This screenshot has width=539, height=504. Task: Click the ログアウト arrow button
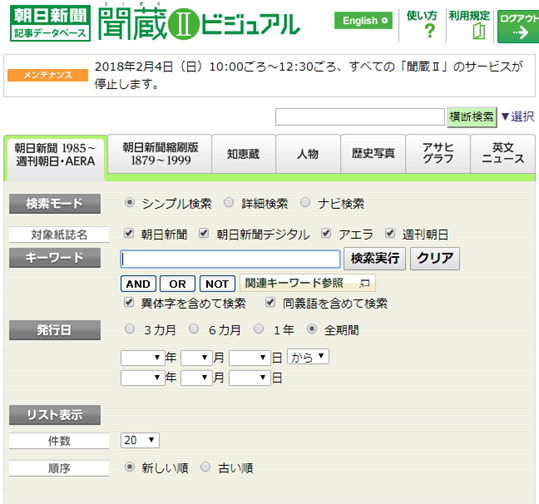click(518, 26)
